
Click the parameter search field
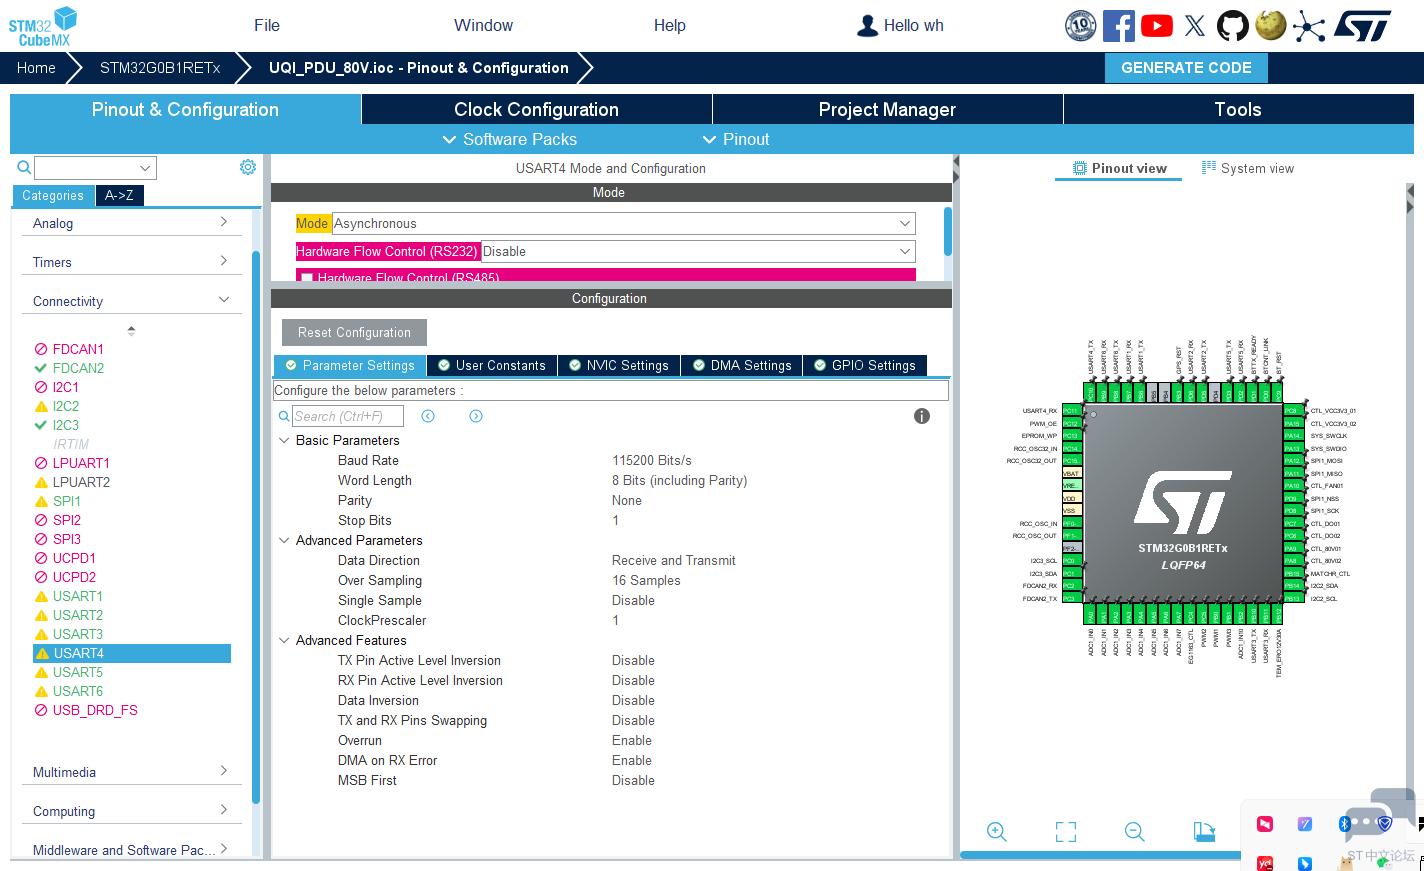pyautogui.click(x=347, y=416)
